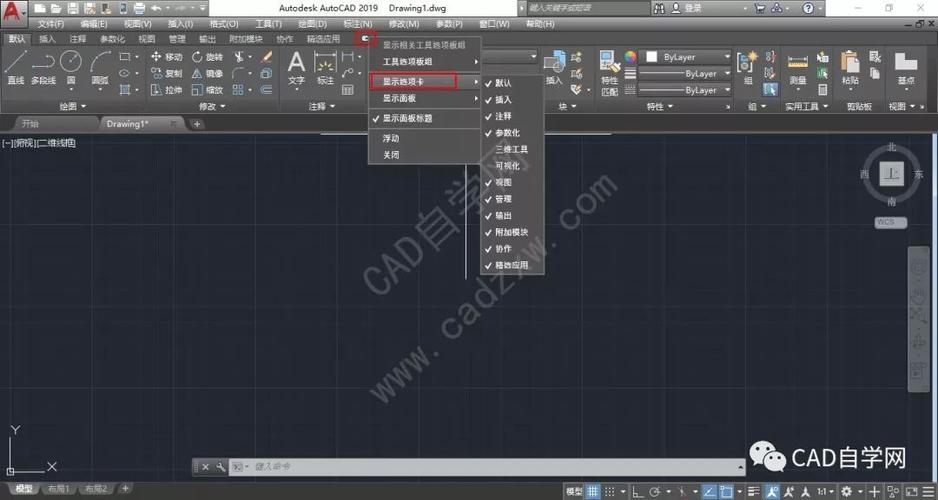The image size is (938, 500).
Task: Select the Dimension (标注) tool
Action: [325, 68]
